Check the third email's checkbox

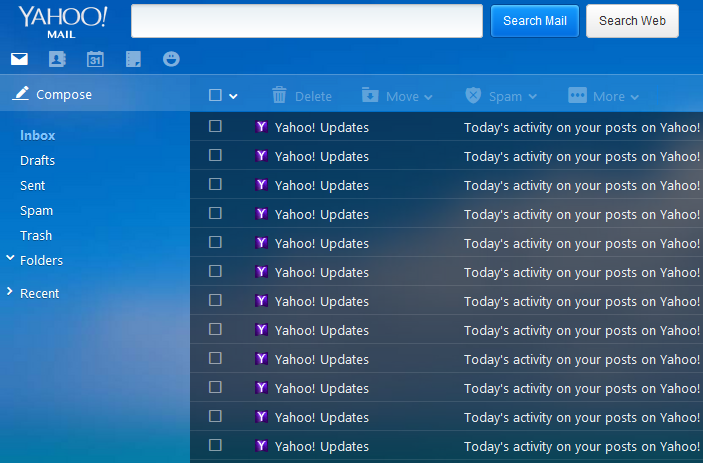click(215, 184)
